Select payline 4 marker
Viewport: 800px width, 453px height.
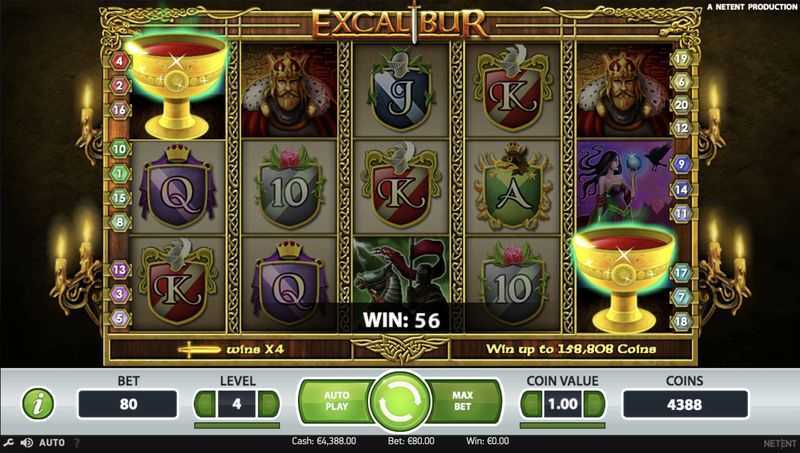[119, 61]
